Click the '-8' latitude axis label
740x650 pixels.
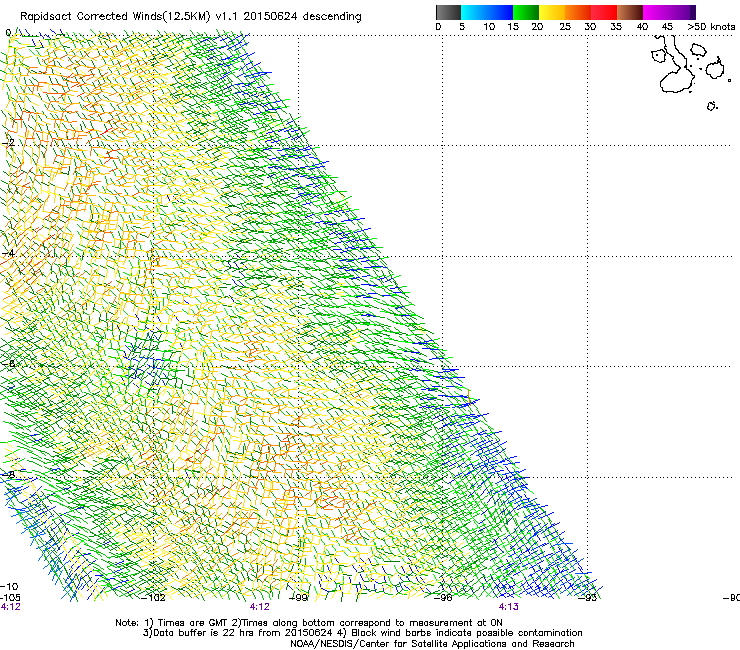9,474
